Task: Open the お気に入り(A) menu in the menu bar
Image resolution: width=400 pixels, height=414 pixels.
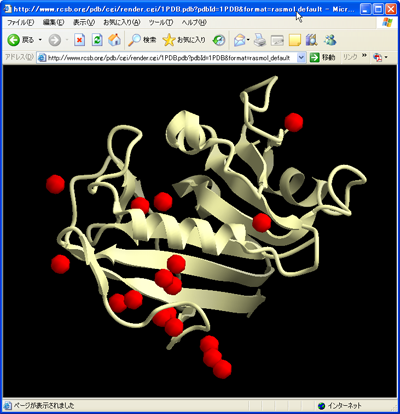Action: point(122,23)
